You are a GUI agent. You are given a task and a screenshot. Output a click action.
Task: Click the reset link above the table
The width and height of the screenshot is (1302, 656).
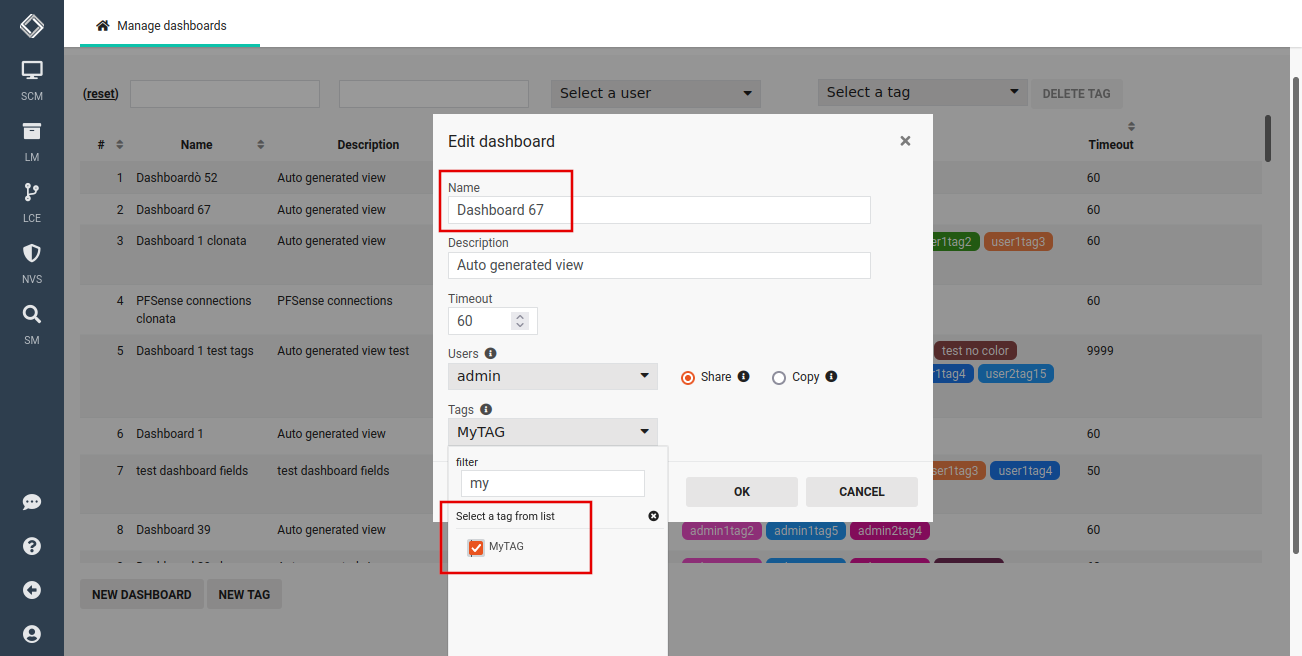100,93
